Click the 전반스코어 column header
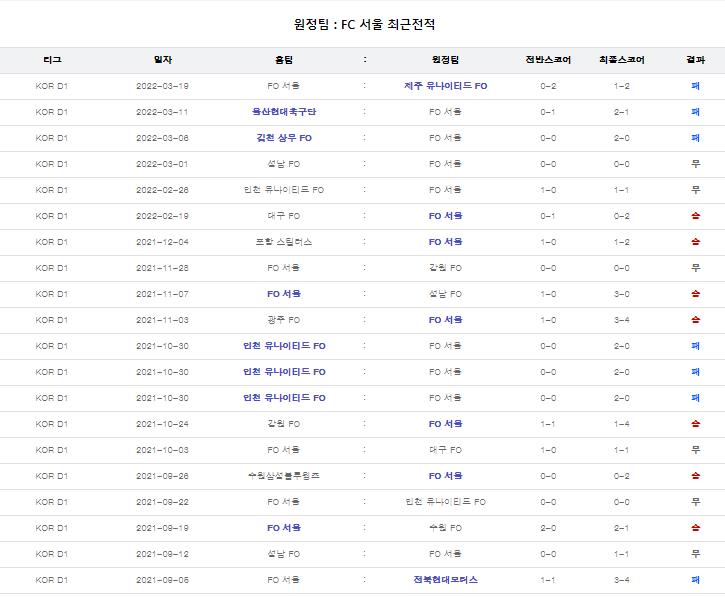This screenshot has width=725, height=597. pos(548,60)
